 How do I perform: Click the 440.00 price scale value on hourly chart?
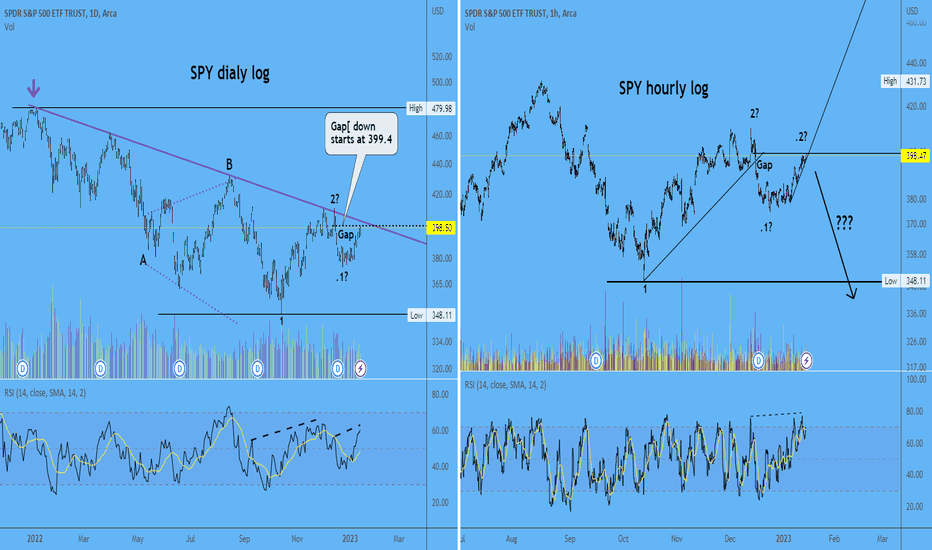pyautogui.click(x=916, y=62)
